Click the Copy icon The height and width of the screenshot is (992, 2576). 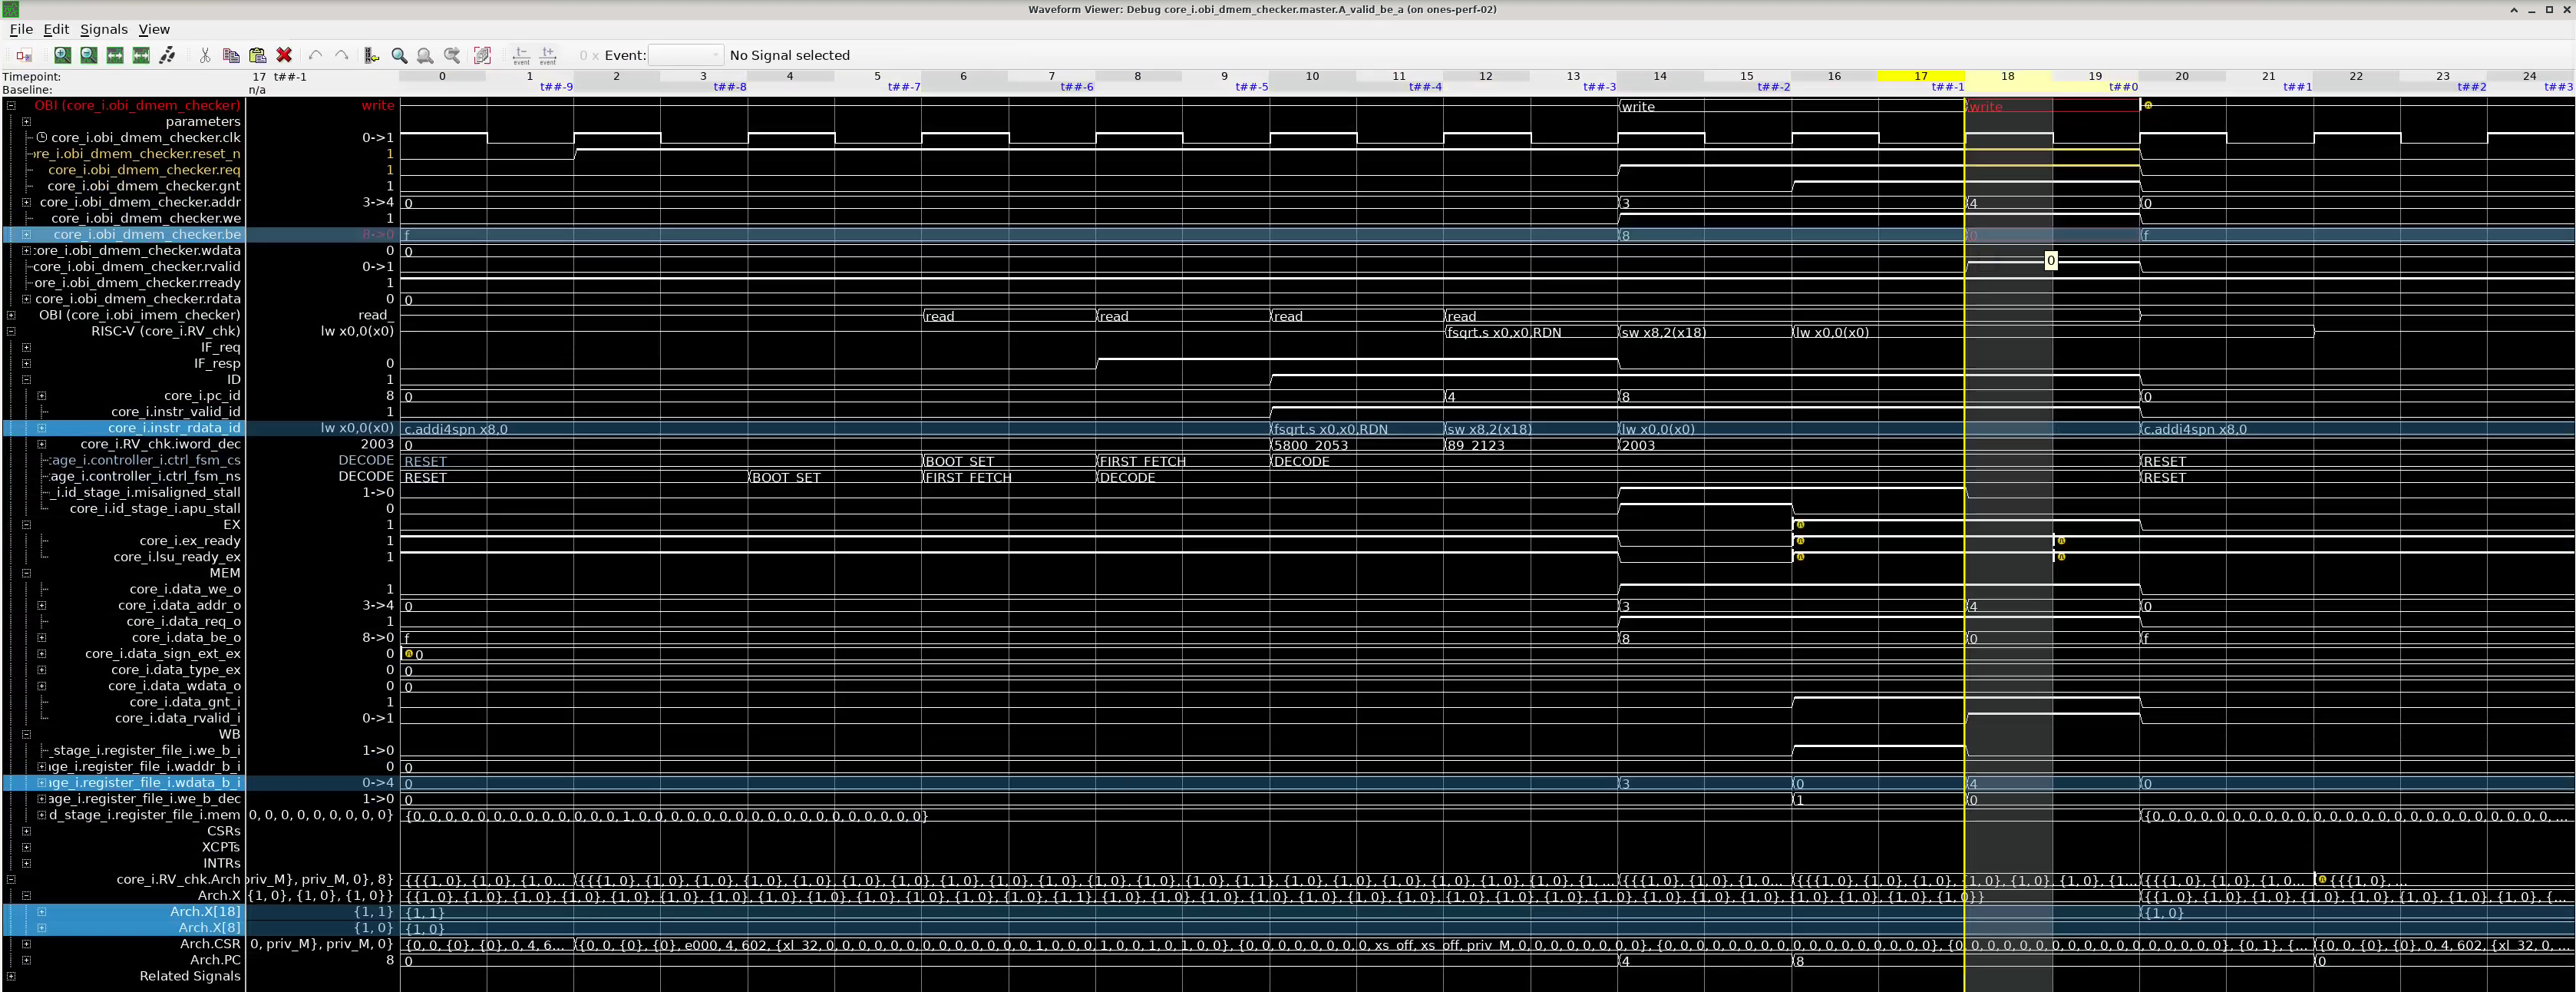coord(231,56)
